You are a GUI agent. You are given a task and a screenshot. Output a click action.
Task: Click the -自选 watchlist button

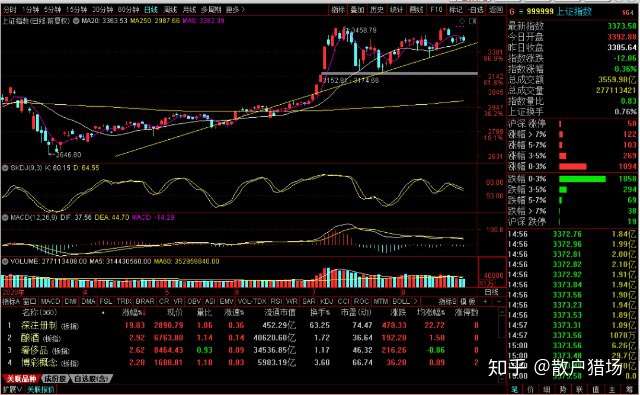click(476, 9)
